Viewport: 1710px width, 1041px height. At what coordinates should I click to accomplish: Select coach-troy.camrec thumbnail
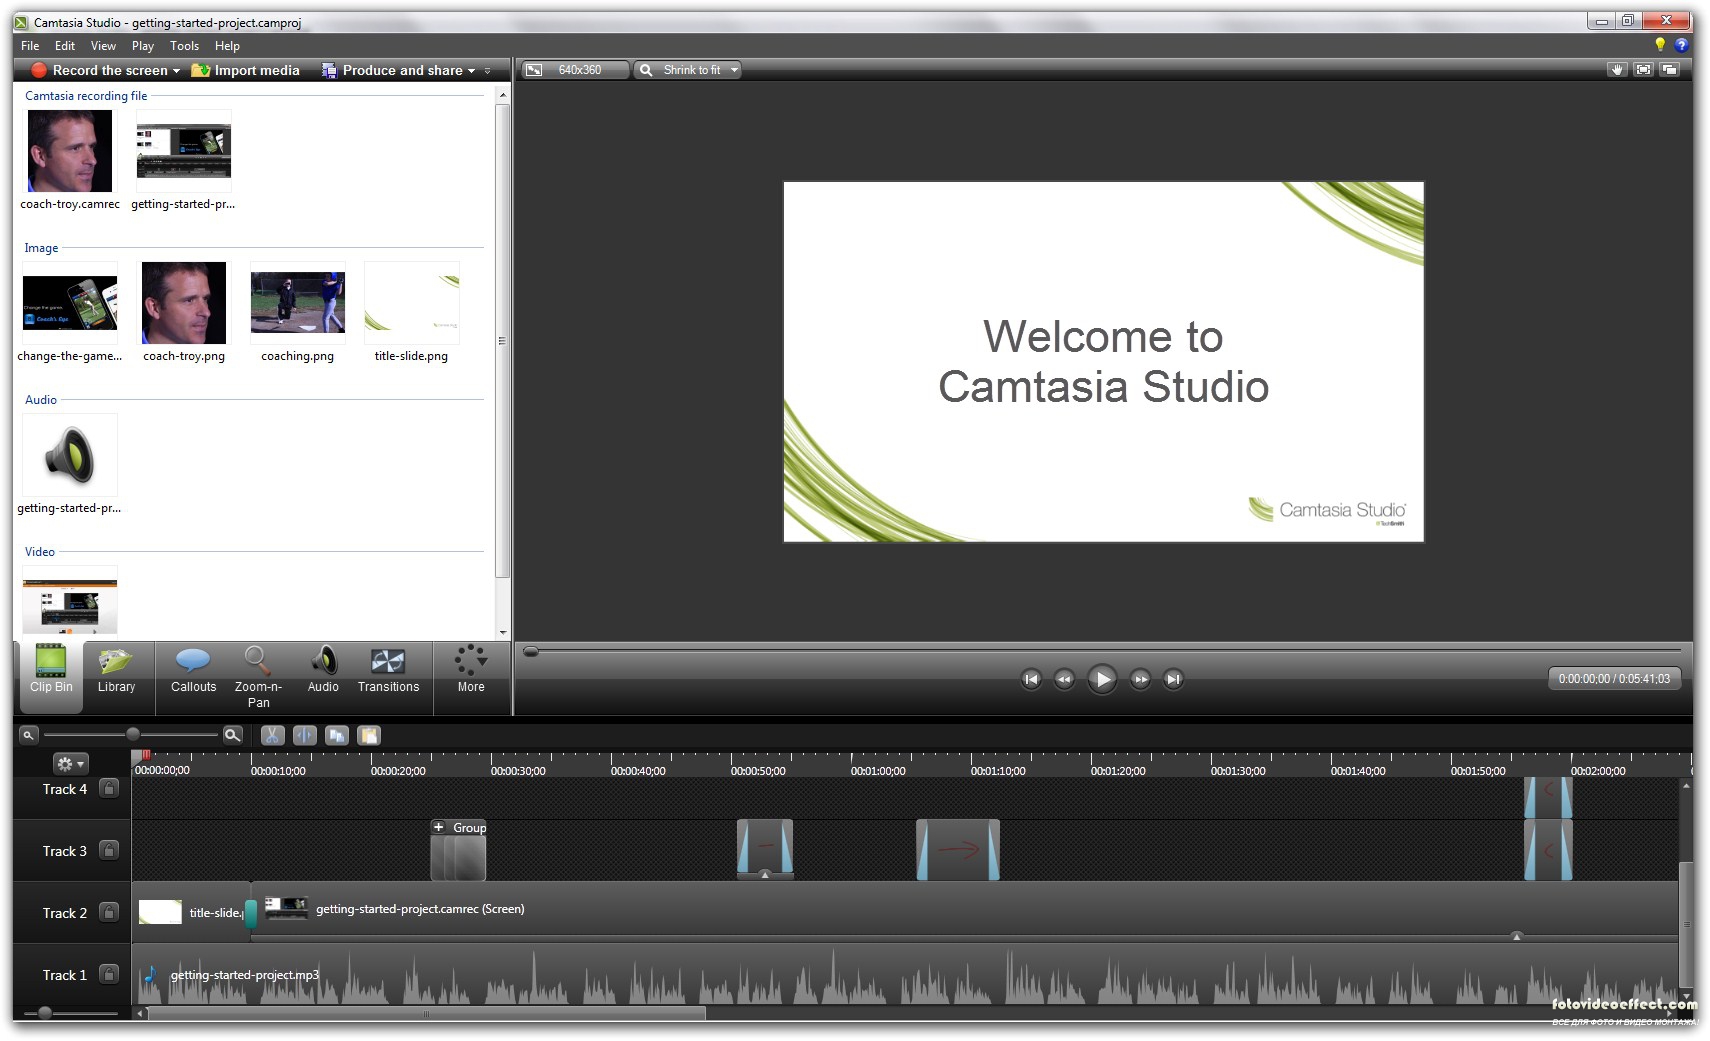[x=70, y=151]
